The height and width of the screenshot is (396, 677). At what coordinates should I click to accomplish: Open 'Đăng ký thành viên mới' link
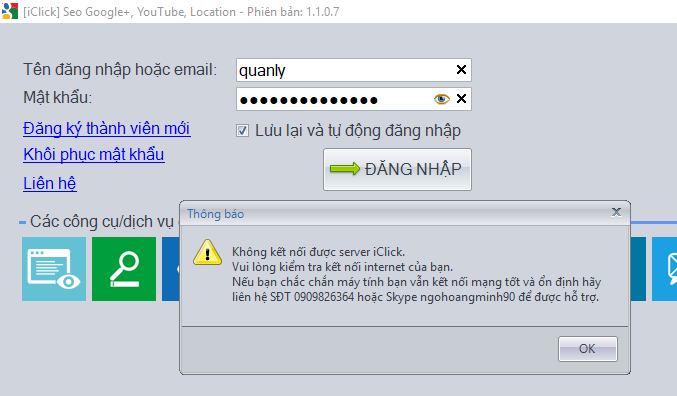point(107,128)
